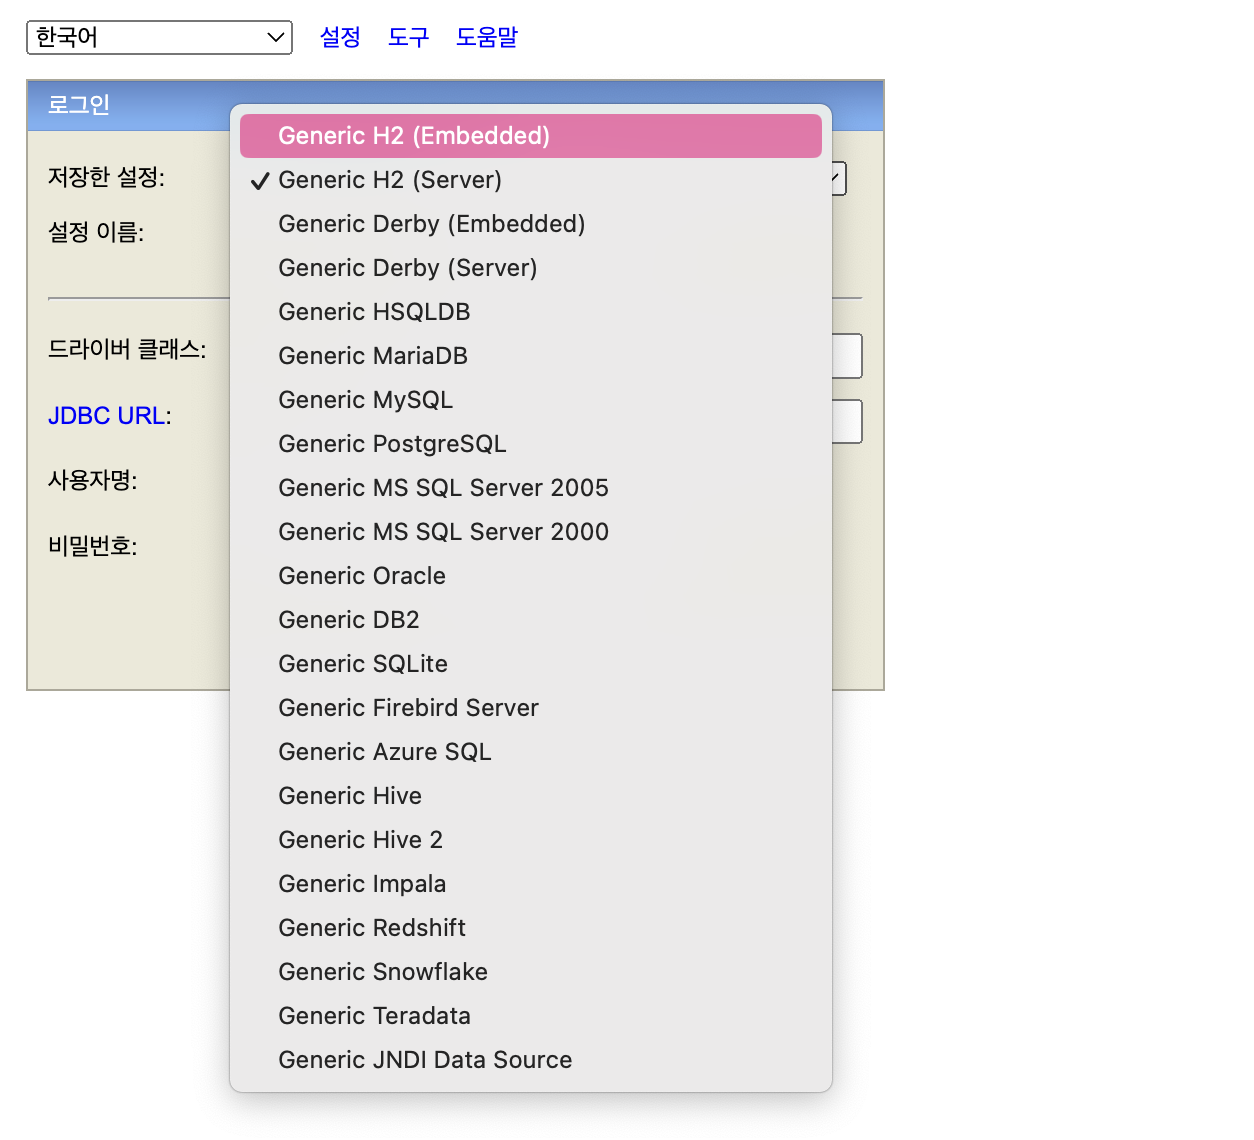Choose Generic MS SQL Server 2000
Image resolution: width=1254 pixels, height=1140 pixels.
click(x=531, y=532)
